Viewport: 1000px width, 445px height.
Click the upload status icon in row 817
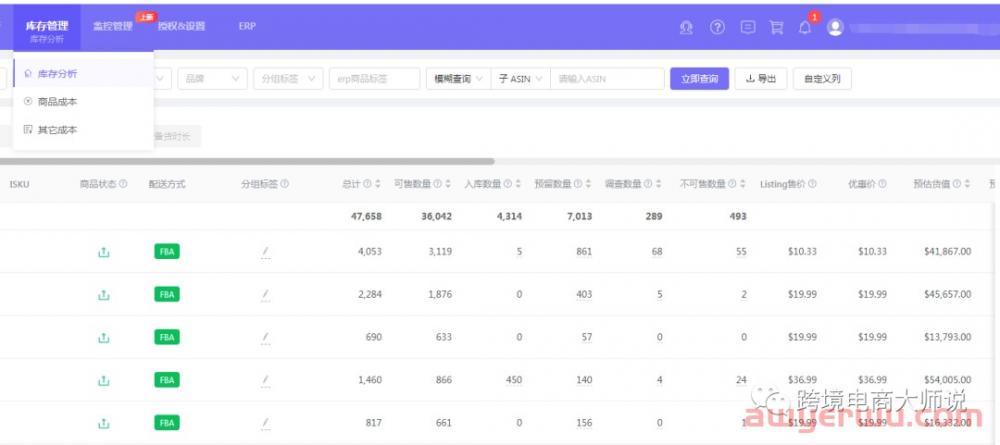103,423
